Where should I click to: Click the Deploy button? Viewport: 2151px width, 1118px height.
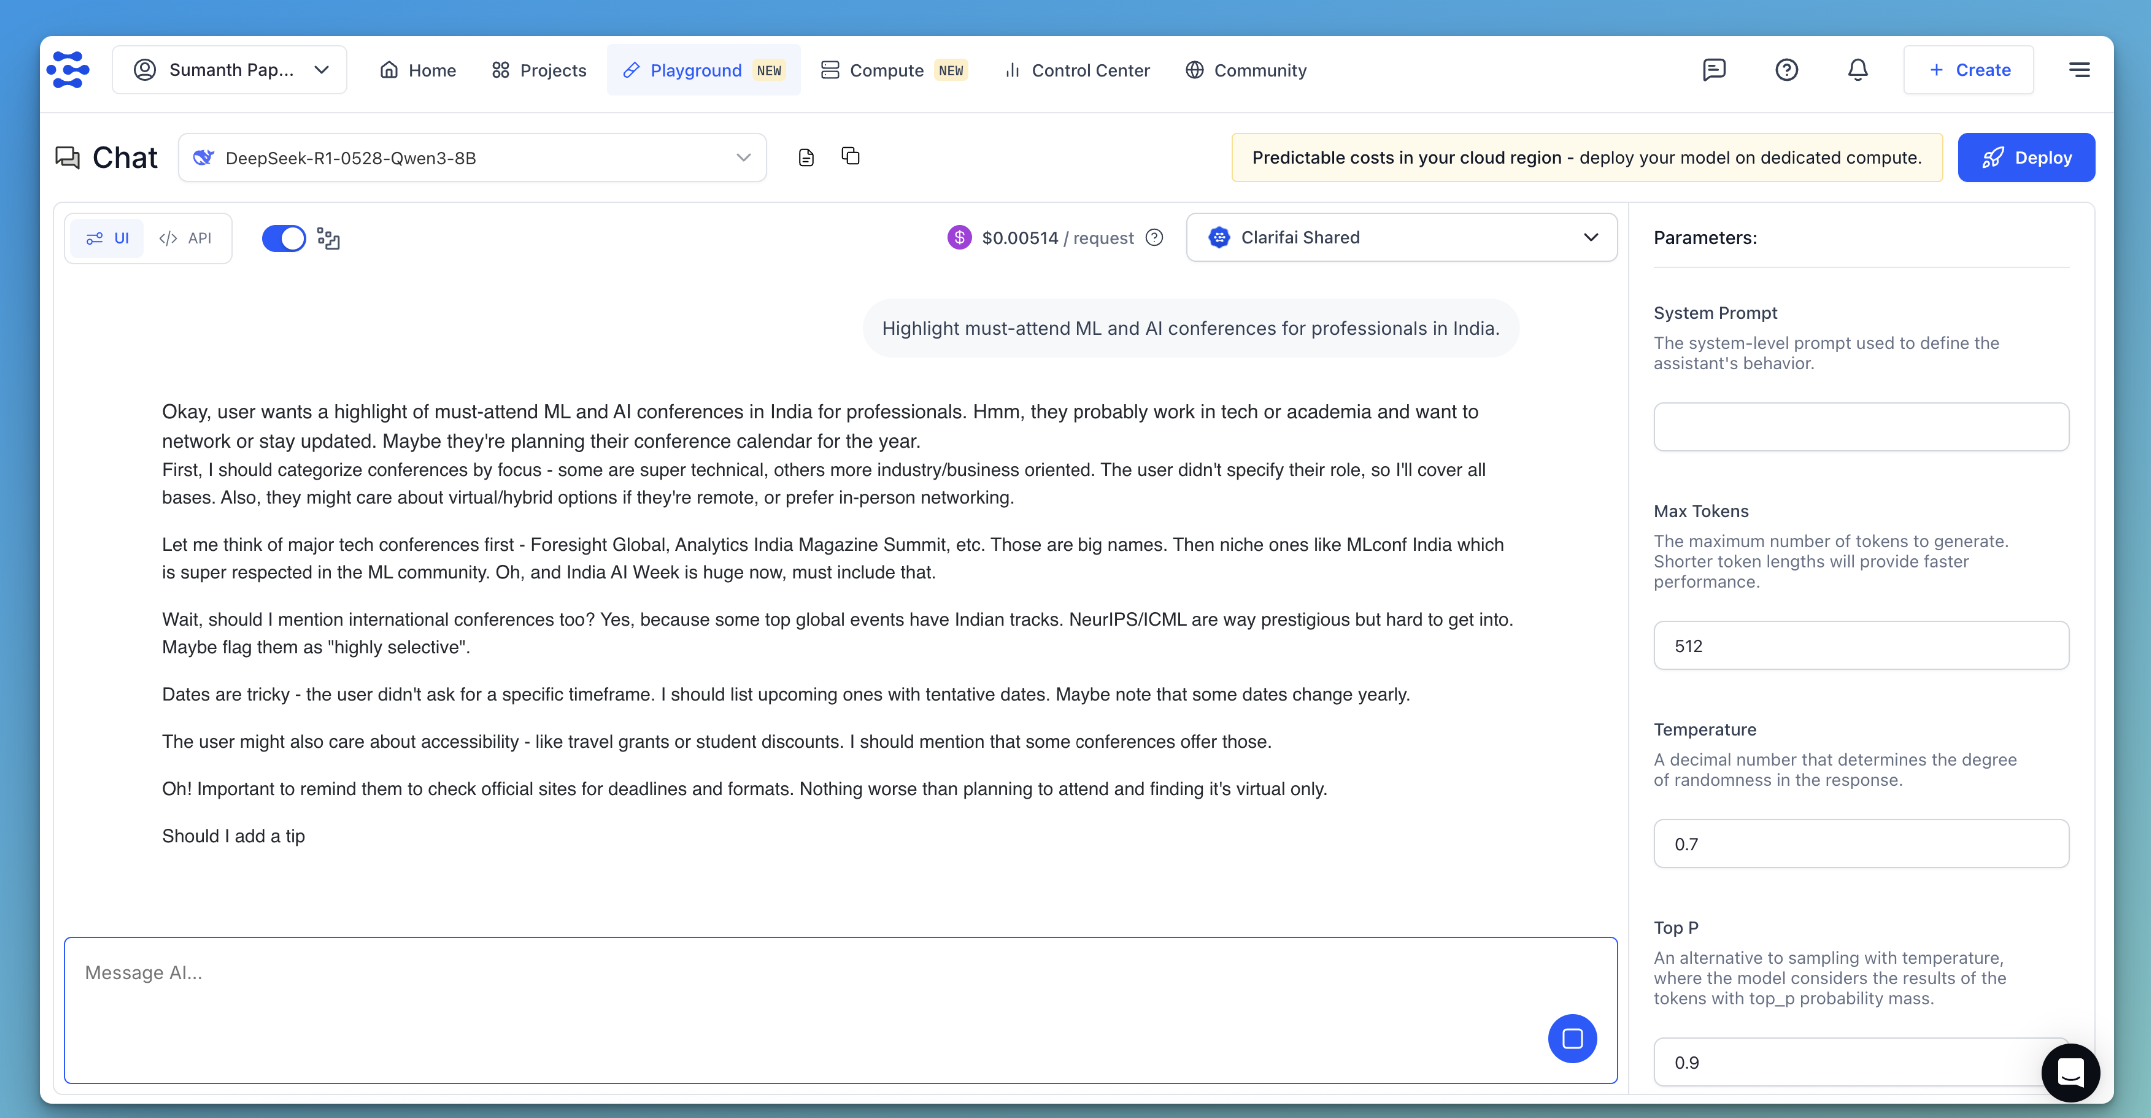pos(2026,157)
